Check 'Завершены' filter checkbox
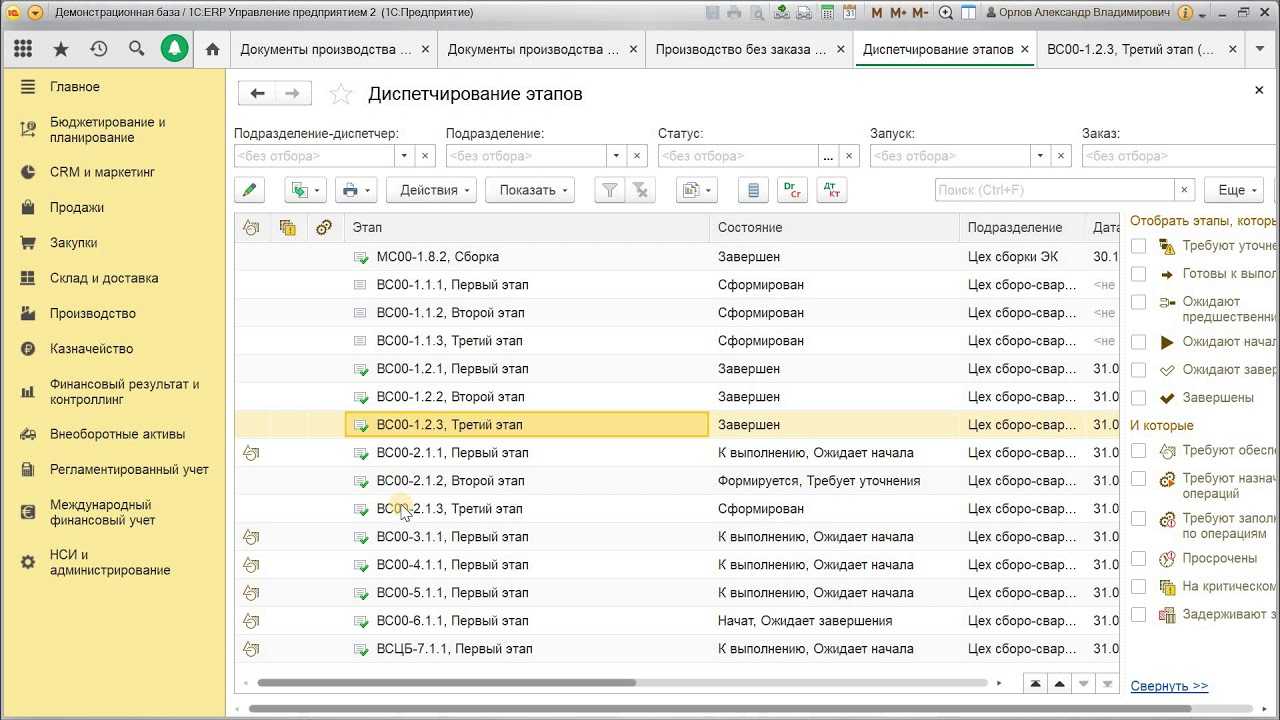 click(1138, 398)
